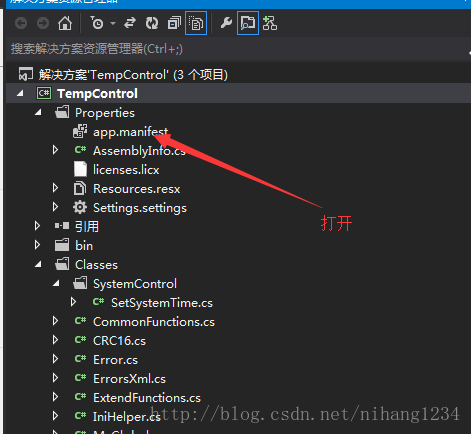471x434 pixels.
Task: Click the Collapse All toolbar icon
Action: [x=174, y=23]
